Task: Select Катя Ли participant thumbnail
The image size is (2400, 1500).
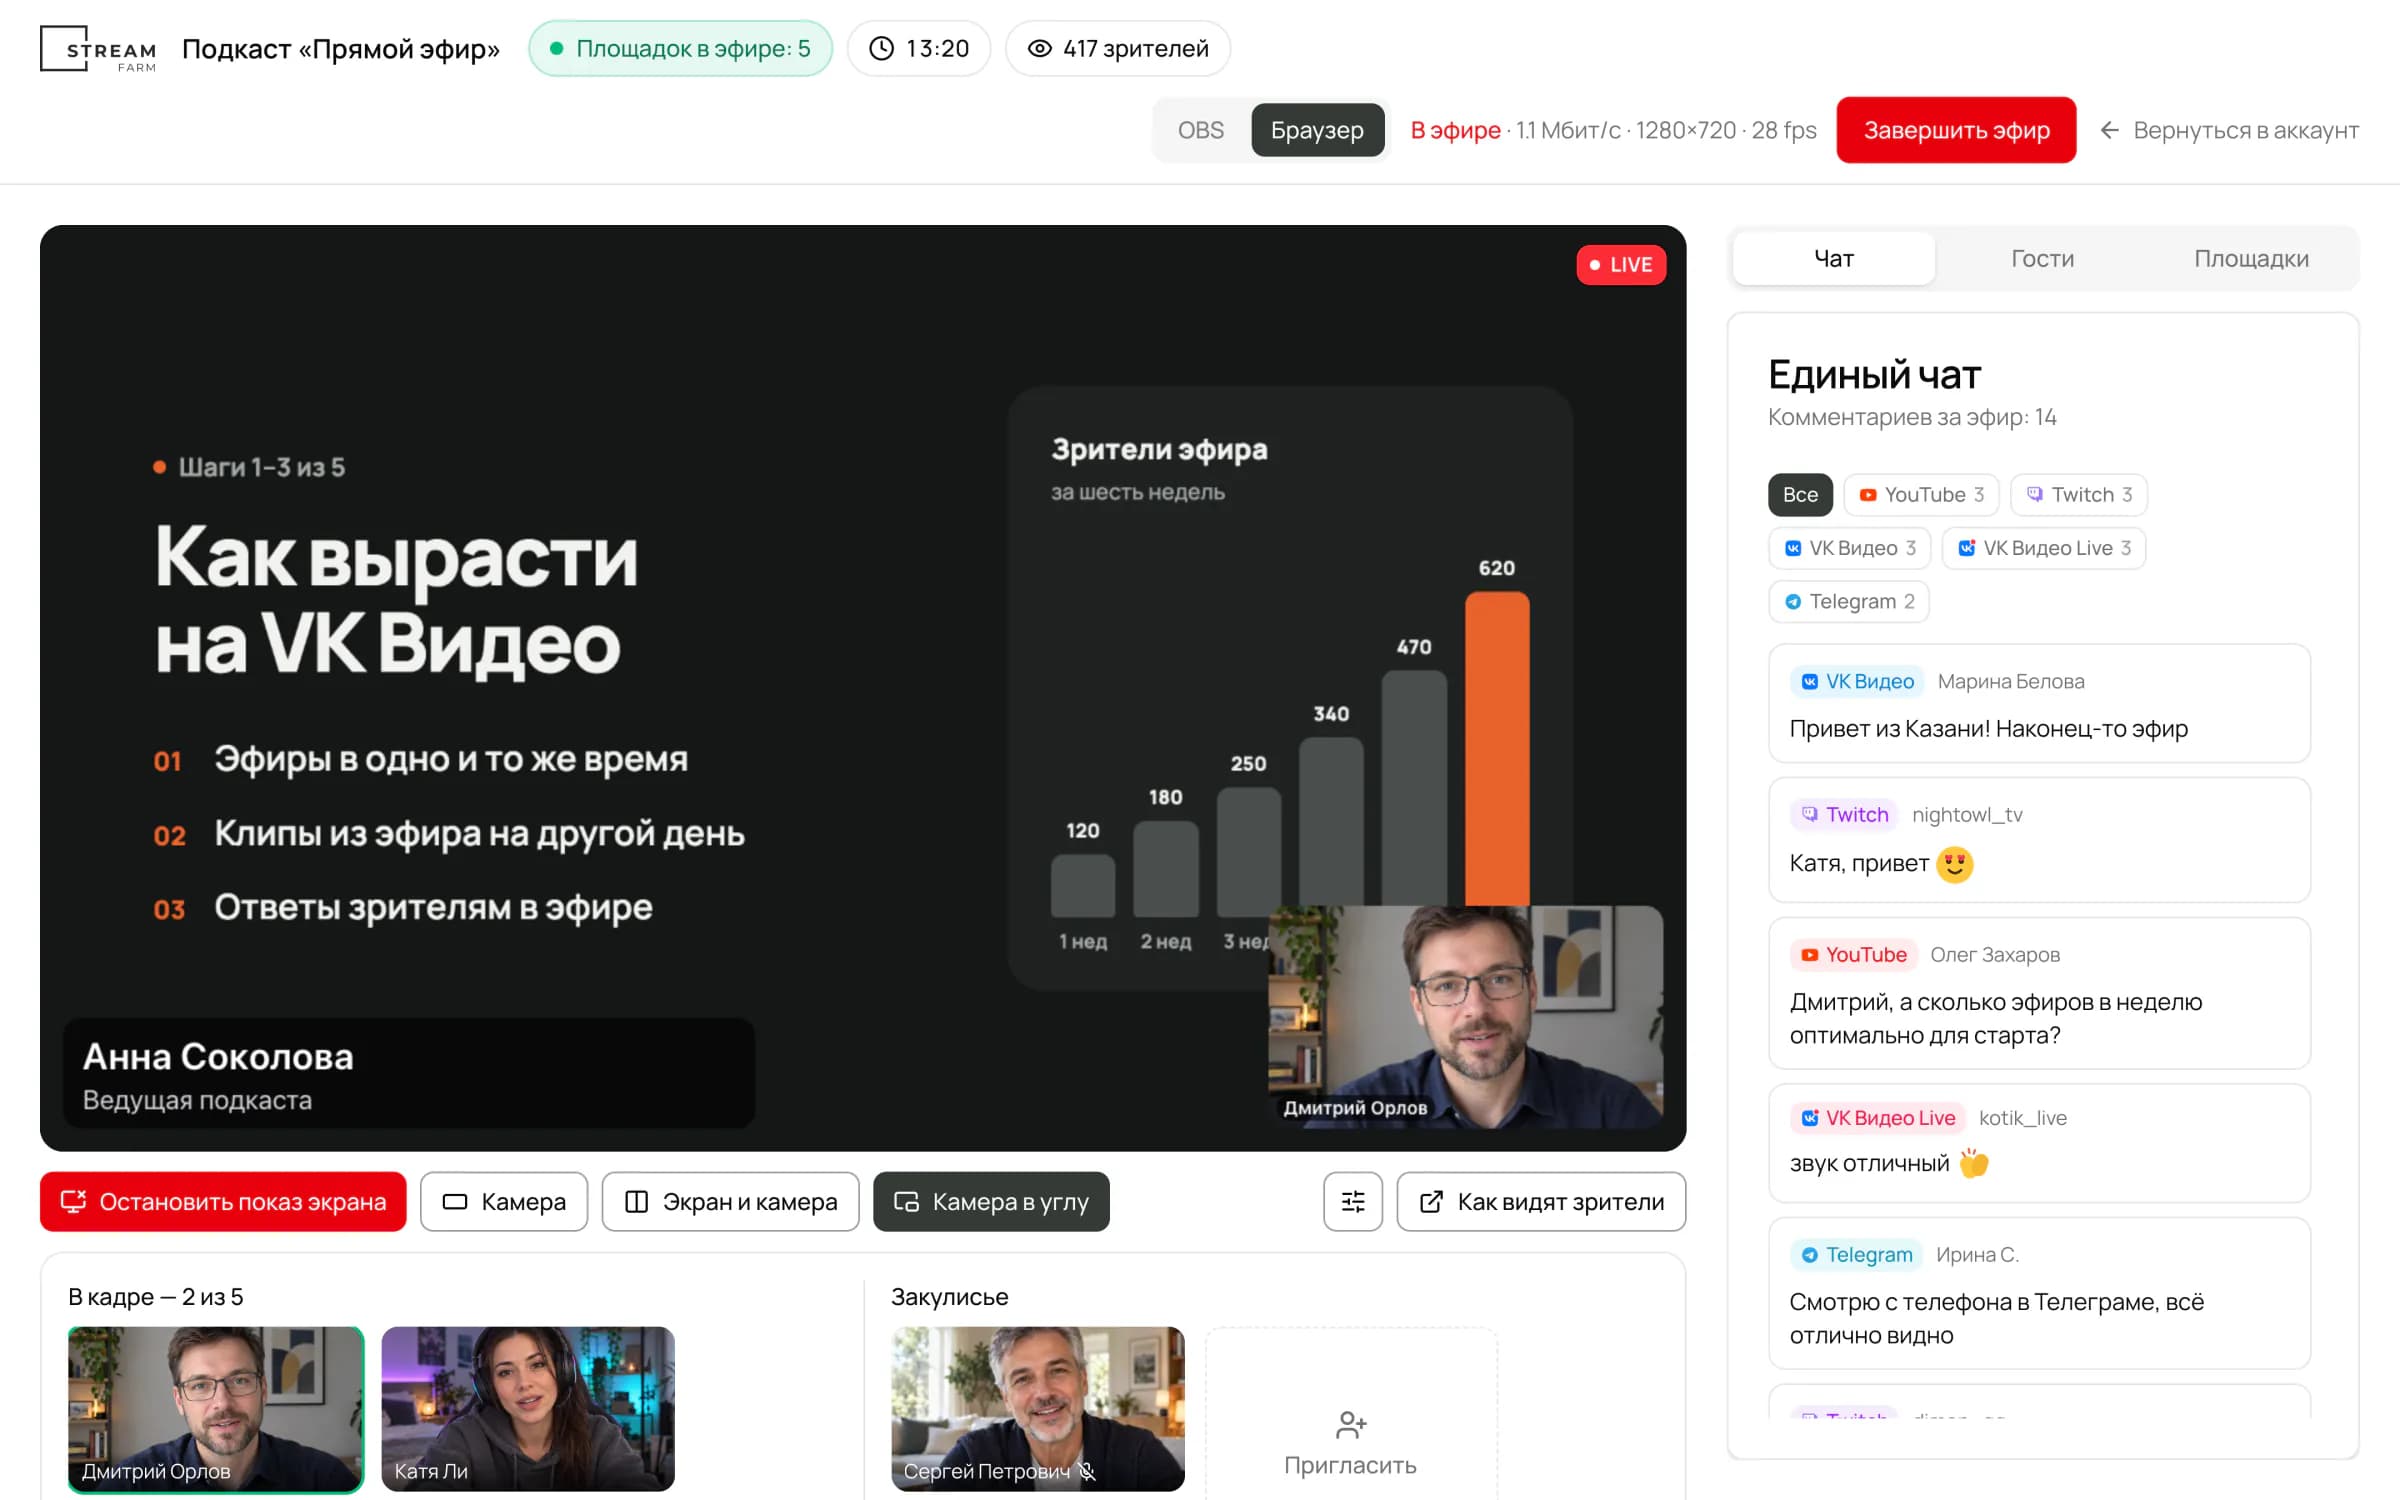Action: click(x=528, y=1409)
